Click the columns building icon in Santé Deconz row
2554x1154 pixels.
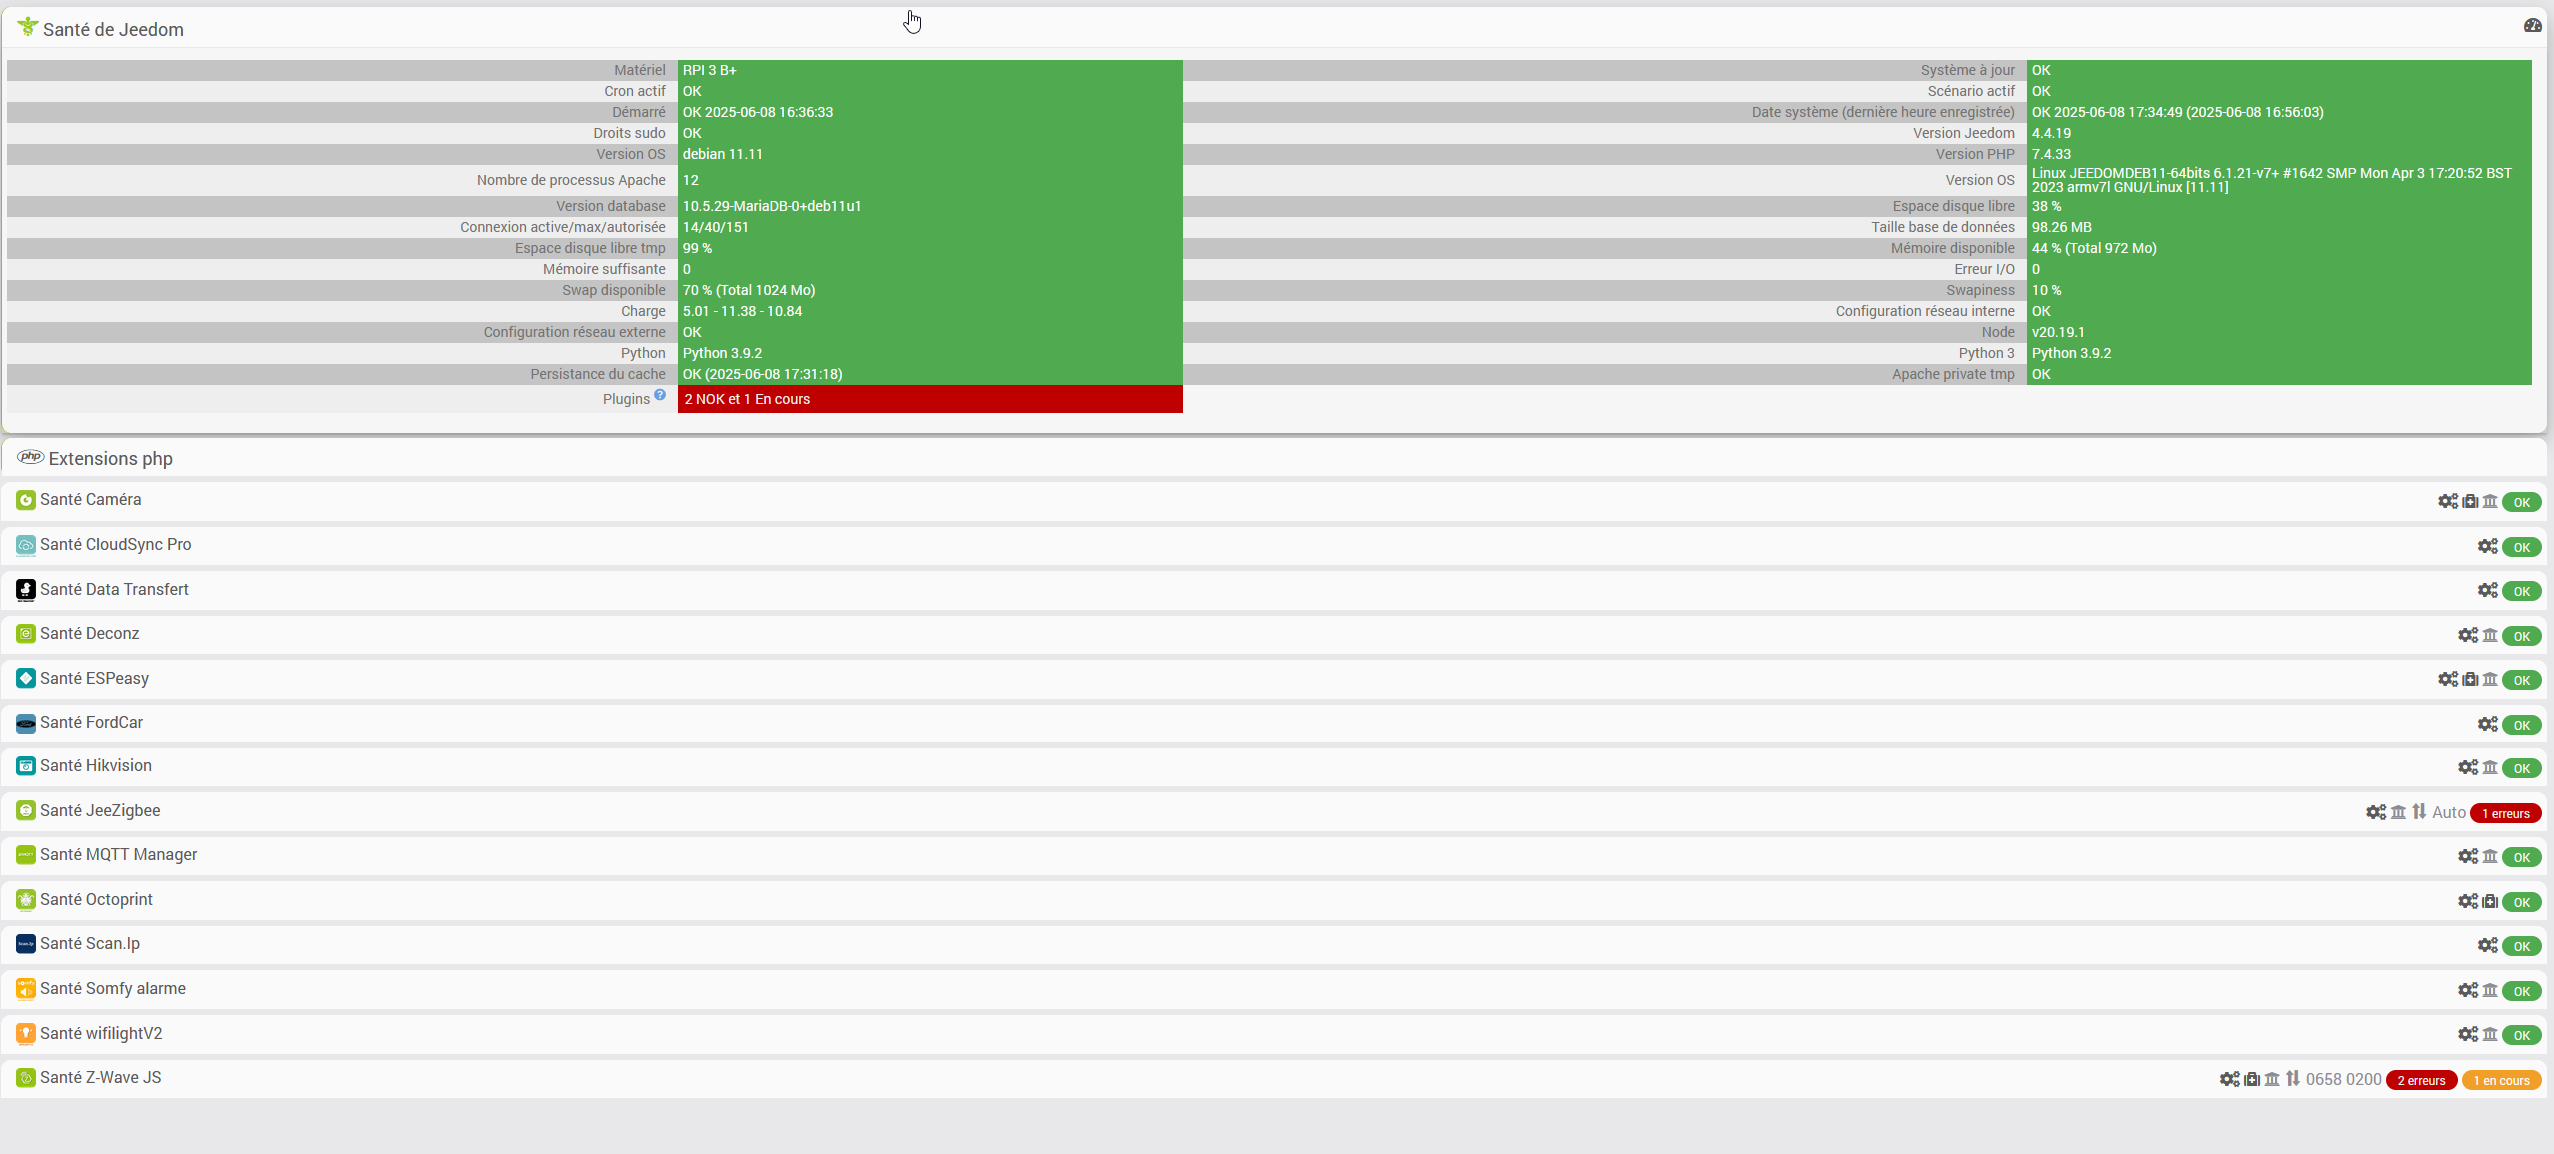[x=2490, y=635]
